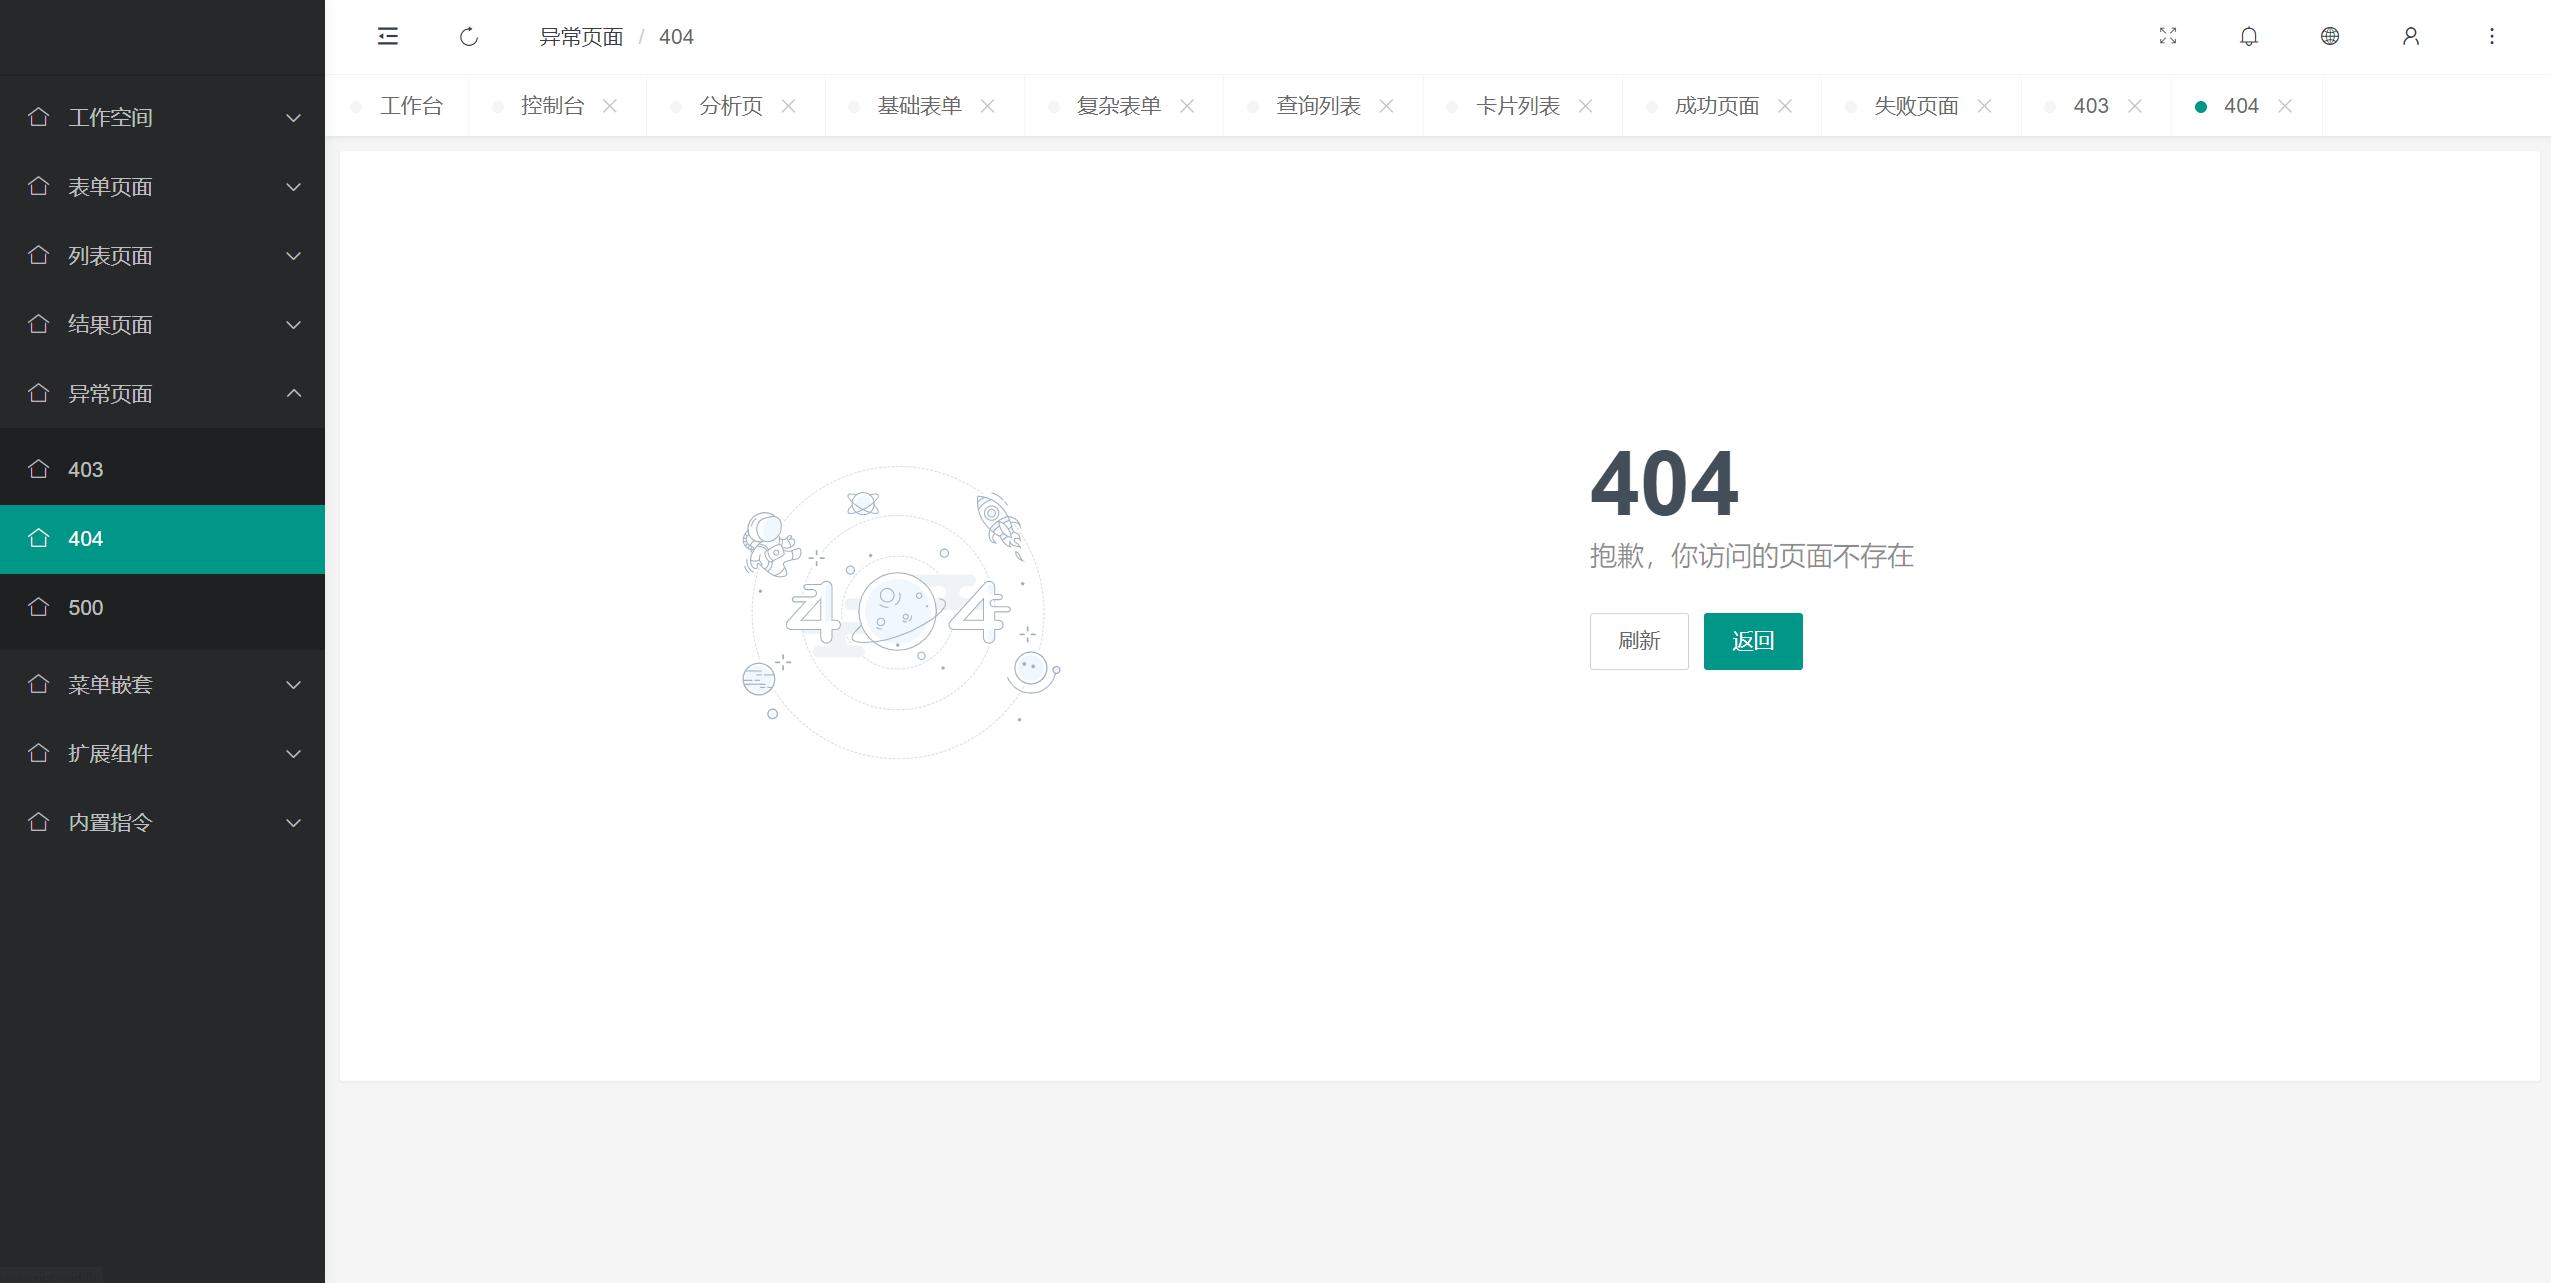Open the 500 page in sidebar
This screenshot has width=2551, height=1283.
tap(86, 608)
